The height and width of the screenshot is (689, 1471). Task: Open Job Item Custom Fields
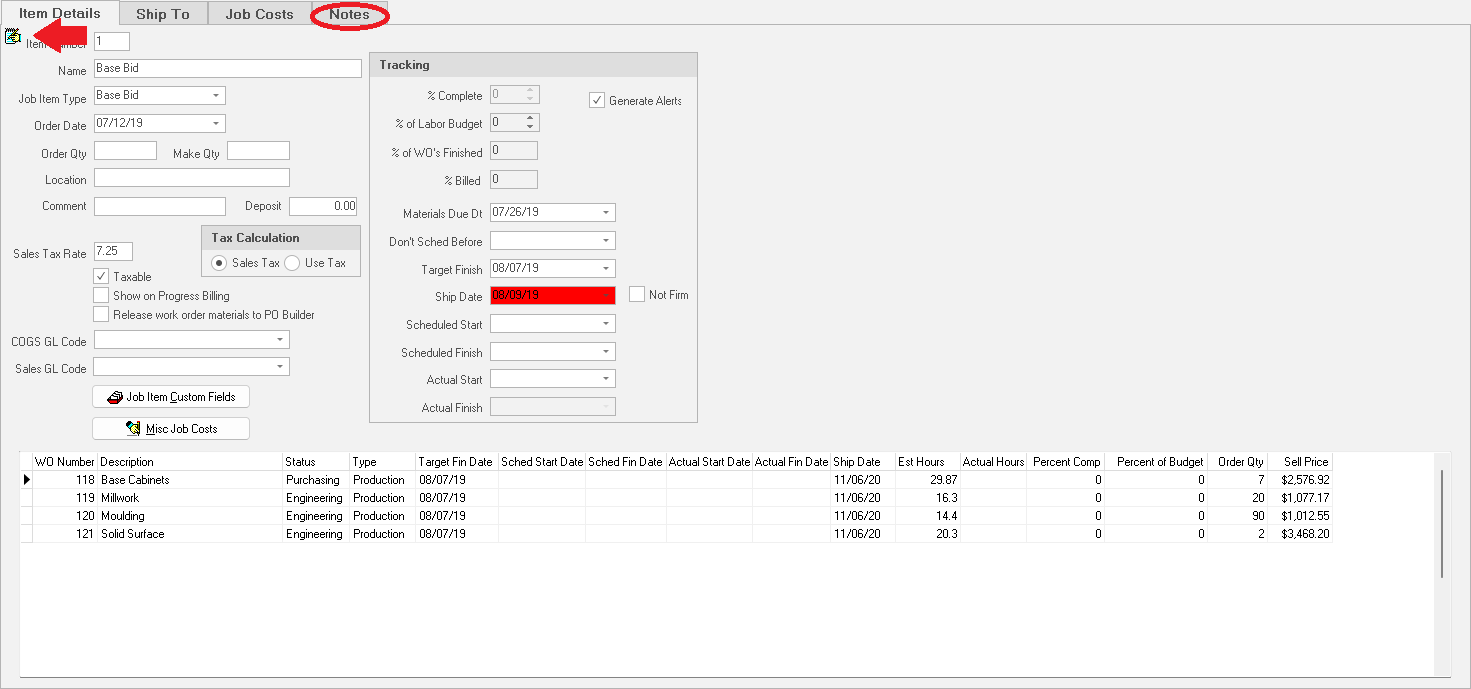tap(171, 397)
